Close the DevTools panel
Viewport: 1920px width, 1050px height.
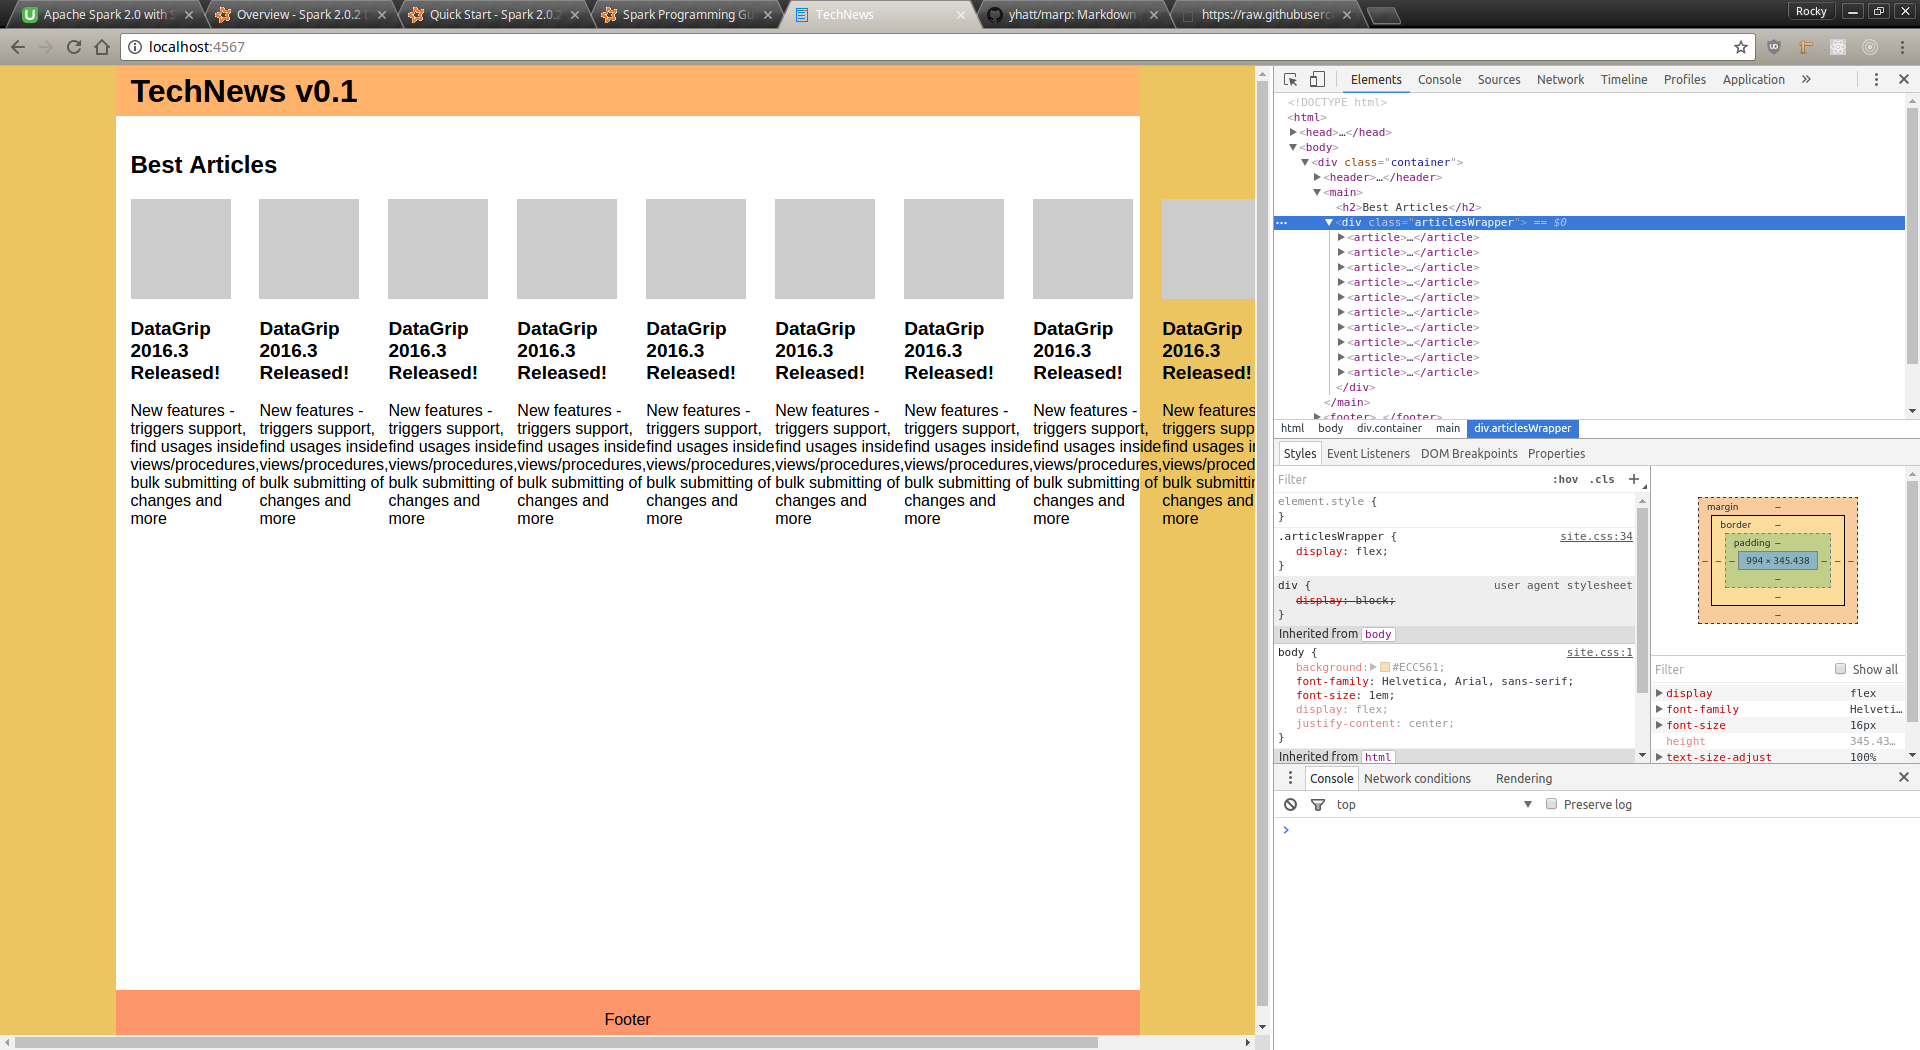tap(1904, 79)
